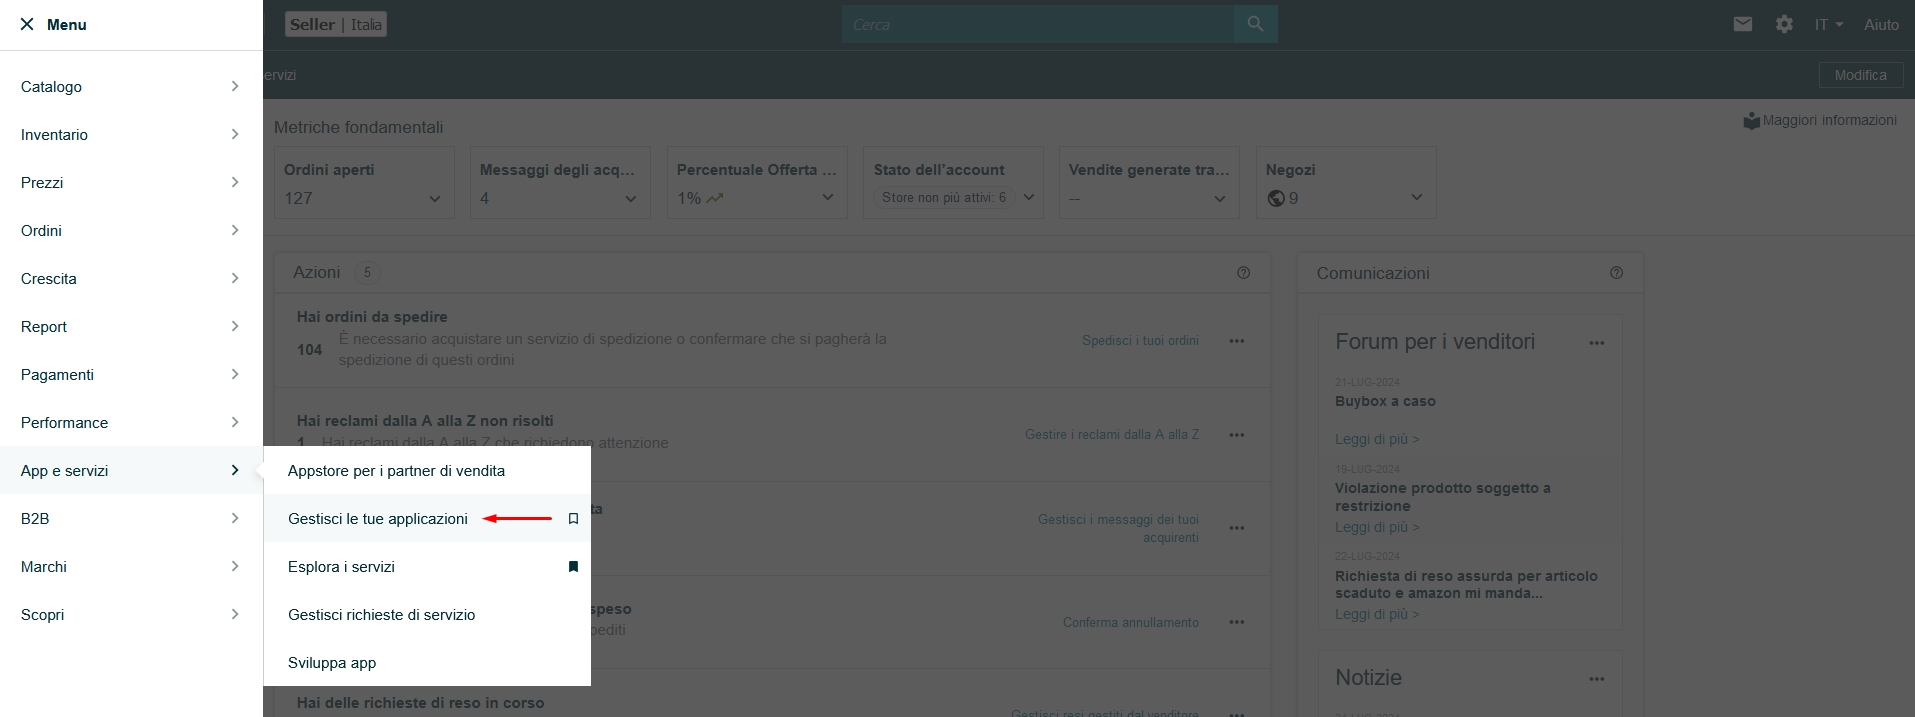Viewport: 1915px width, 717px height.
Task: Choose Sviluppa app from the submenu
Action: [332, 663]
